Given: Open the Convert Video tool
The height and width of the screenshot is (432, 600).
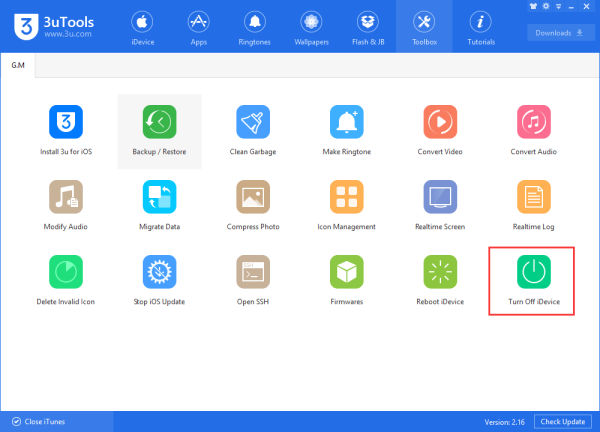Looking at the screenshot, I should tap(441, 122).
